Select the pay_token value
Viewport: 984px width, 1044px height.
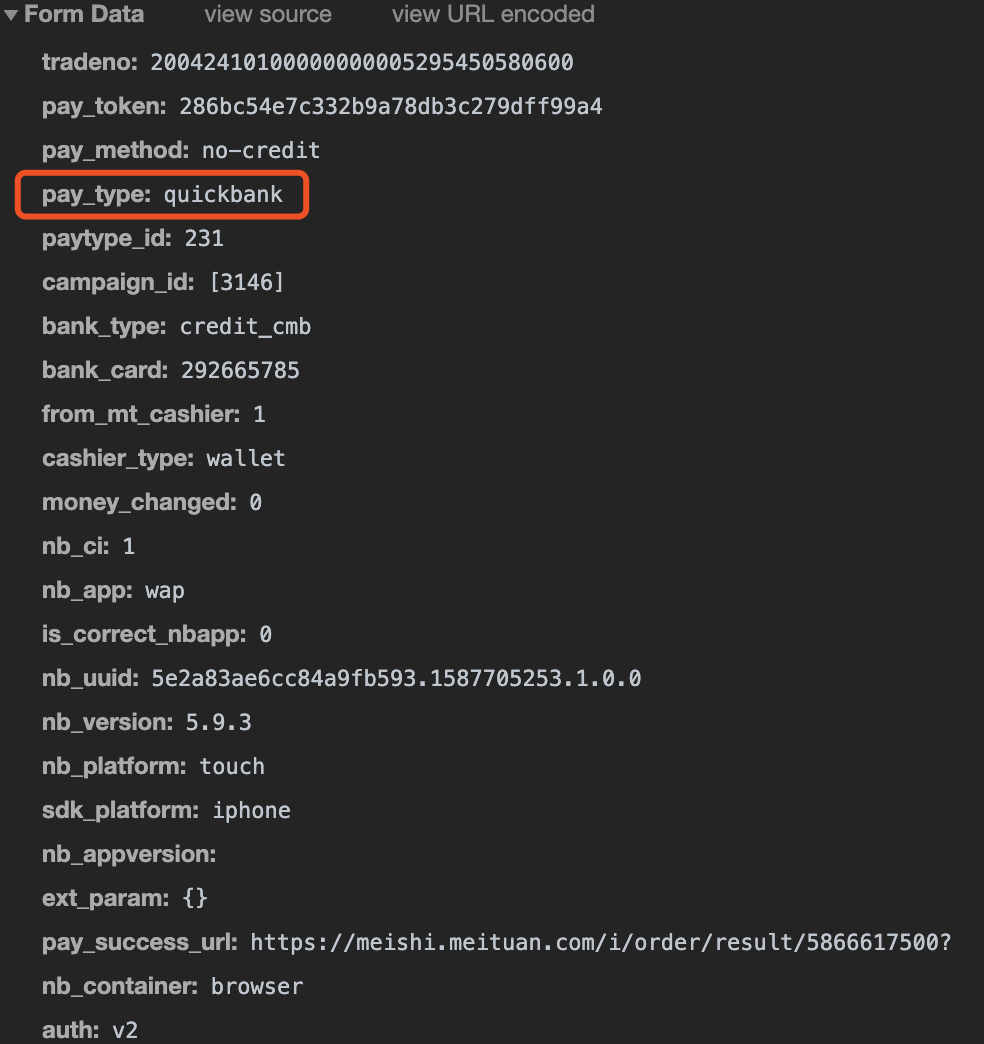pos(391,106)
